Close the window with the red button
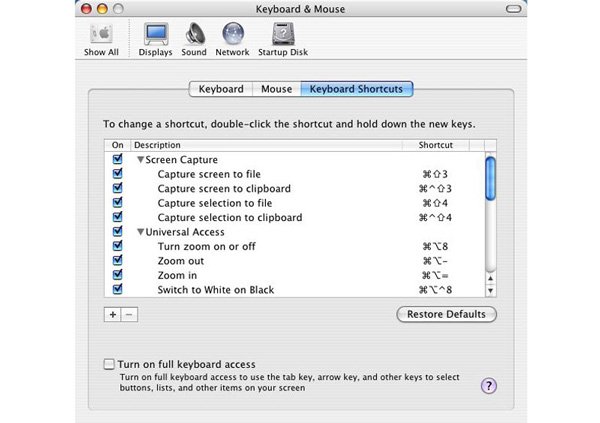The image size is (600, 423). tap(86, 9)
